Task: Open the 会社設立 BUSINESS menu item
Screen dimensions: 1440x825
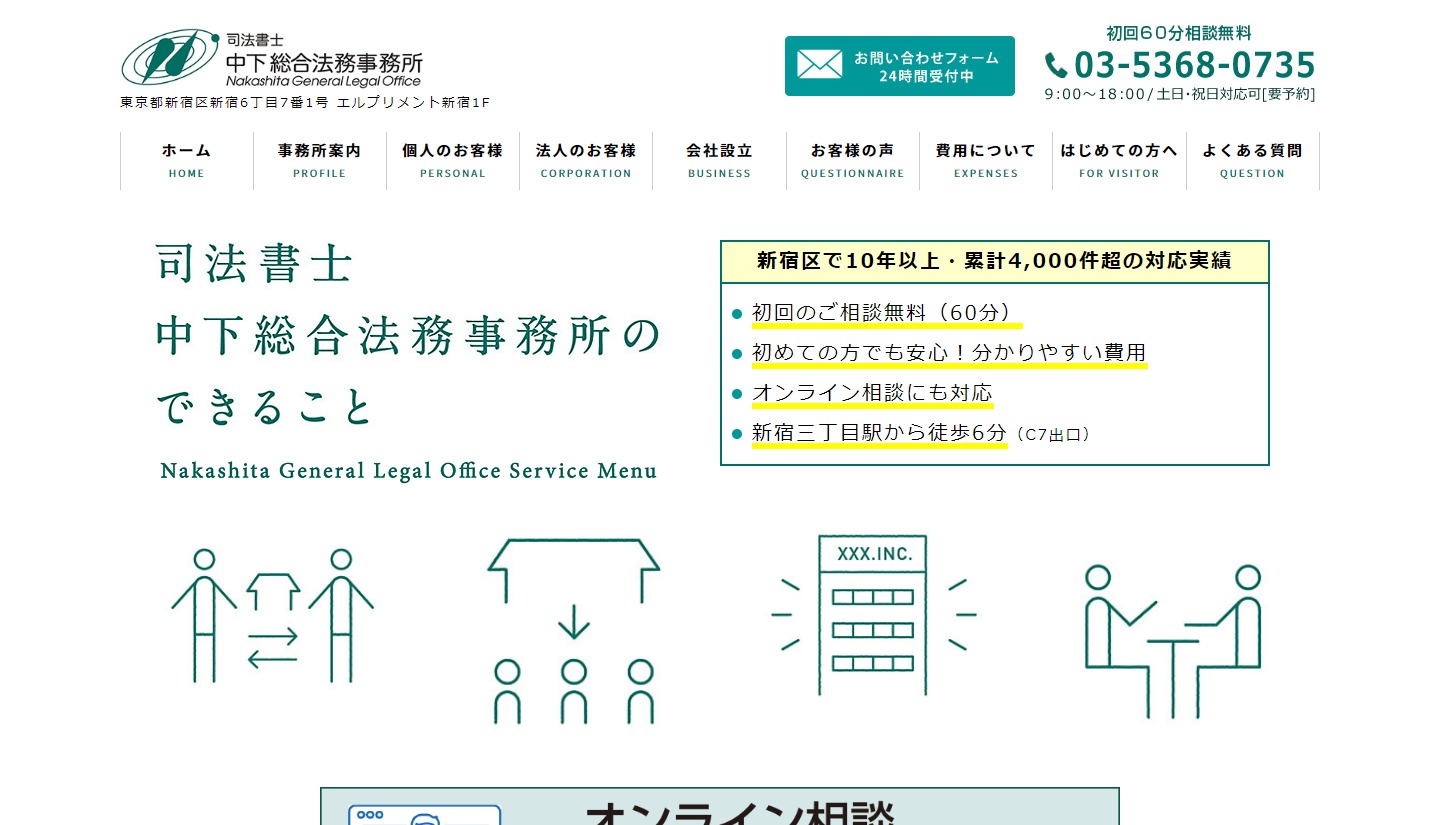Action: 719,160
